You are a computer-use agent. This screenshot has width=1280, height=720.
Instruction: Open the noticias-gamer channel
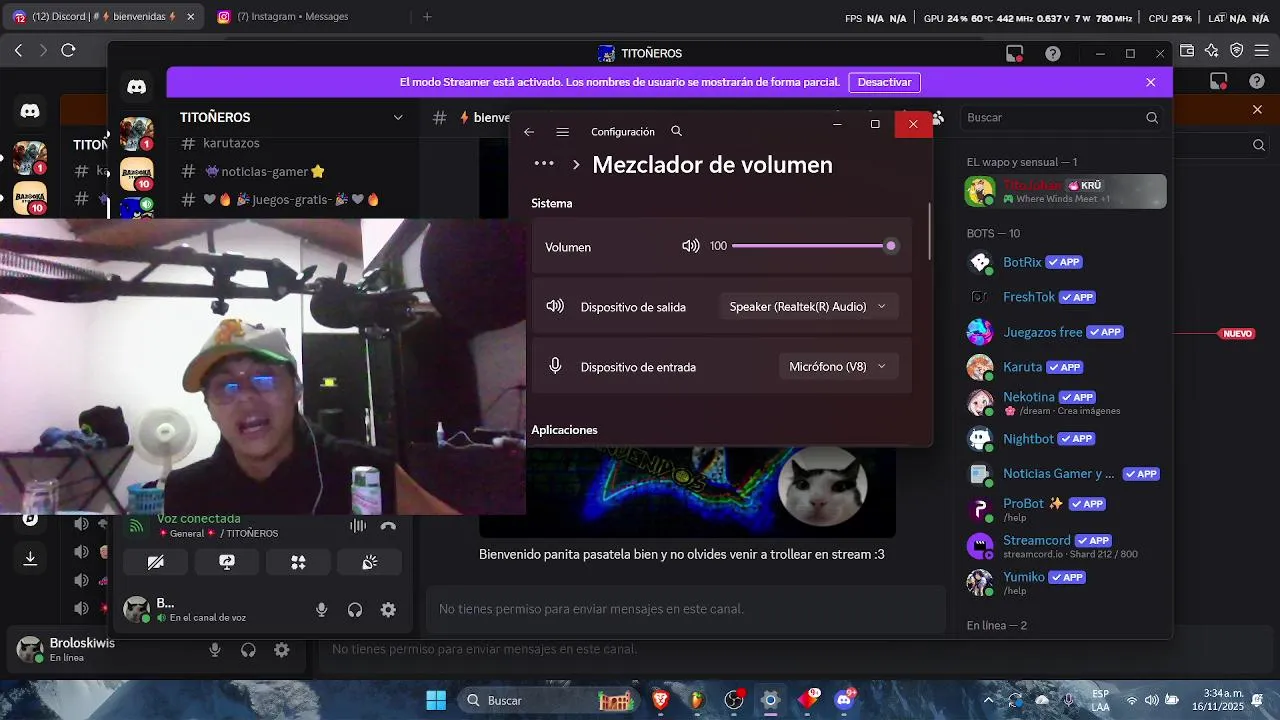click(x=265, y=171)
